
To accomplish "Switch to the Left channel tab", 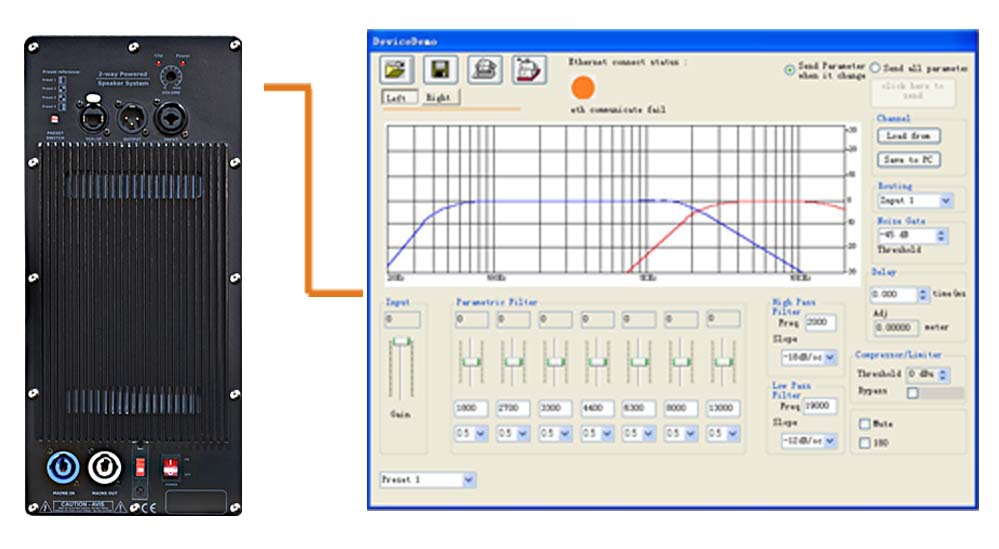I will click(399, 97).
